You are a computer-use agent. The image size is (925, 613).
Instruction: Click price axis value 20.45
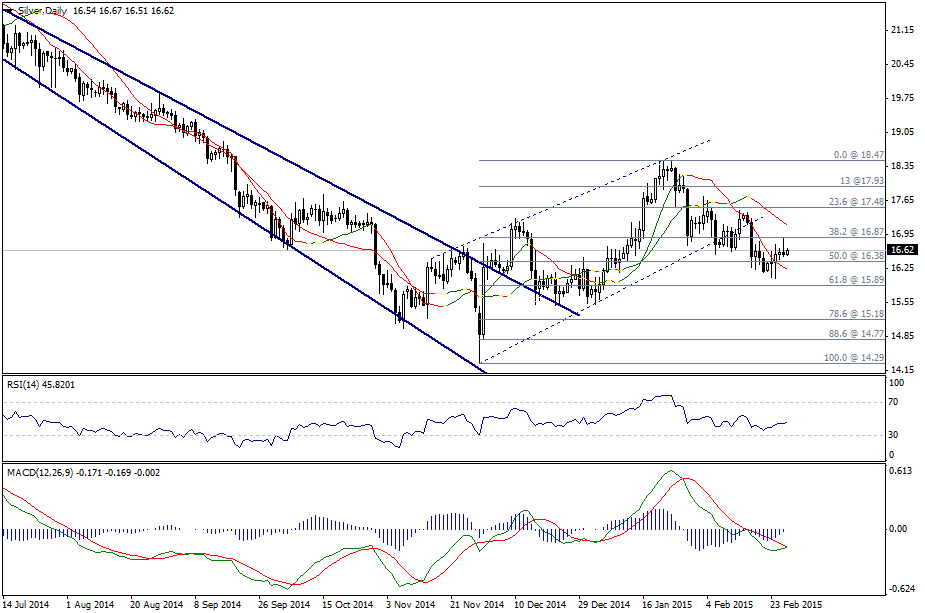coord(901,64)
